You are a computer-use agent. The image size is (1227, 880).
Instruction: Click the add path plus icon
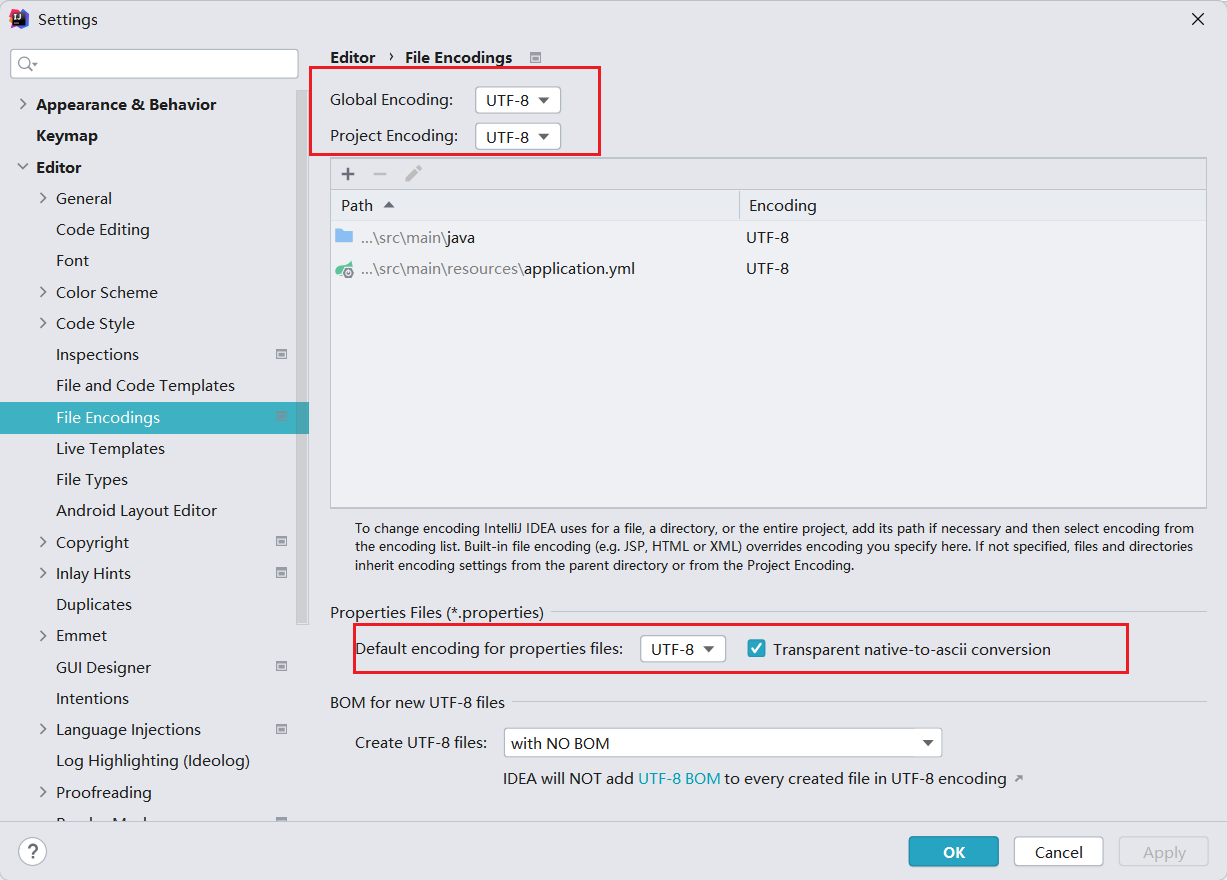tap(348, 174)
